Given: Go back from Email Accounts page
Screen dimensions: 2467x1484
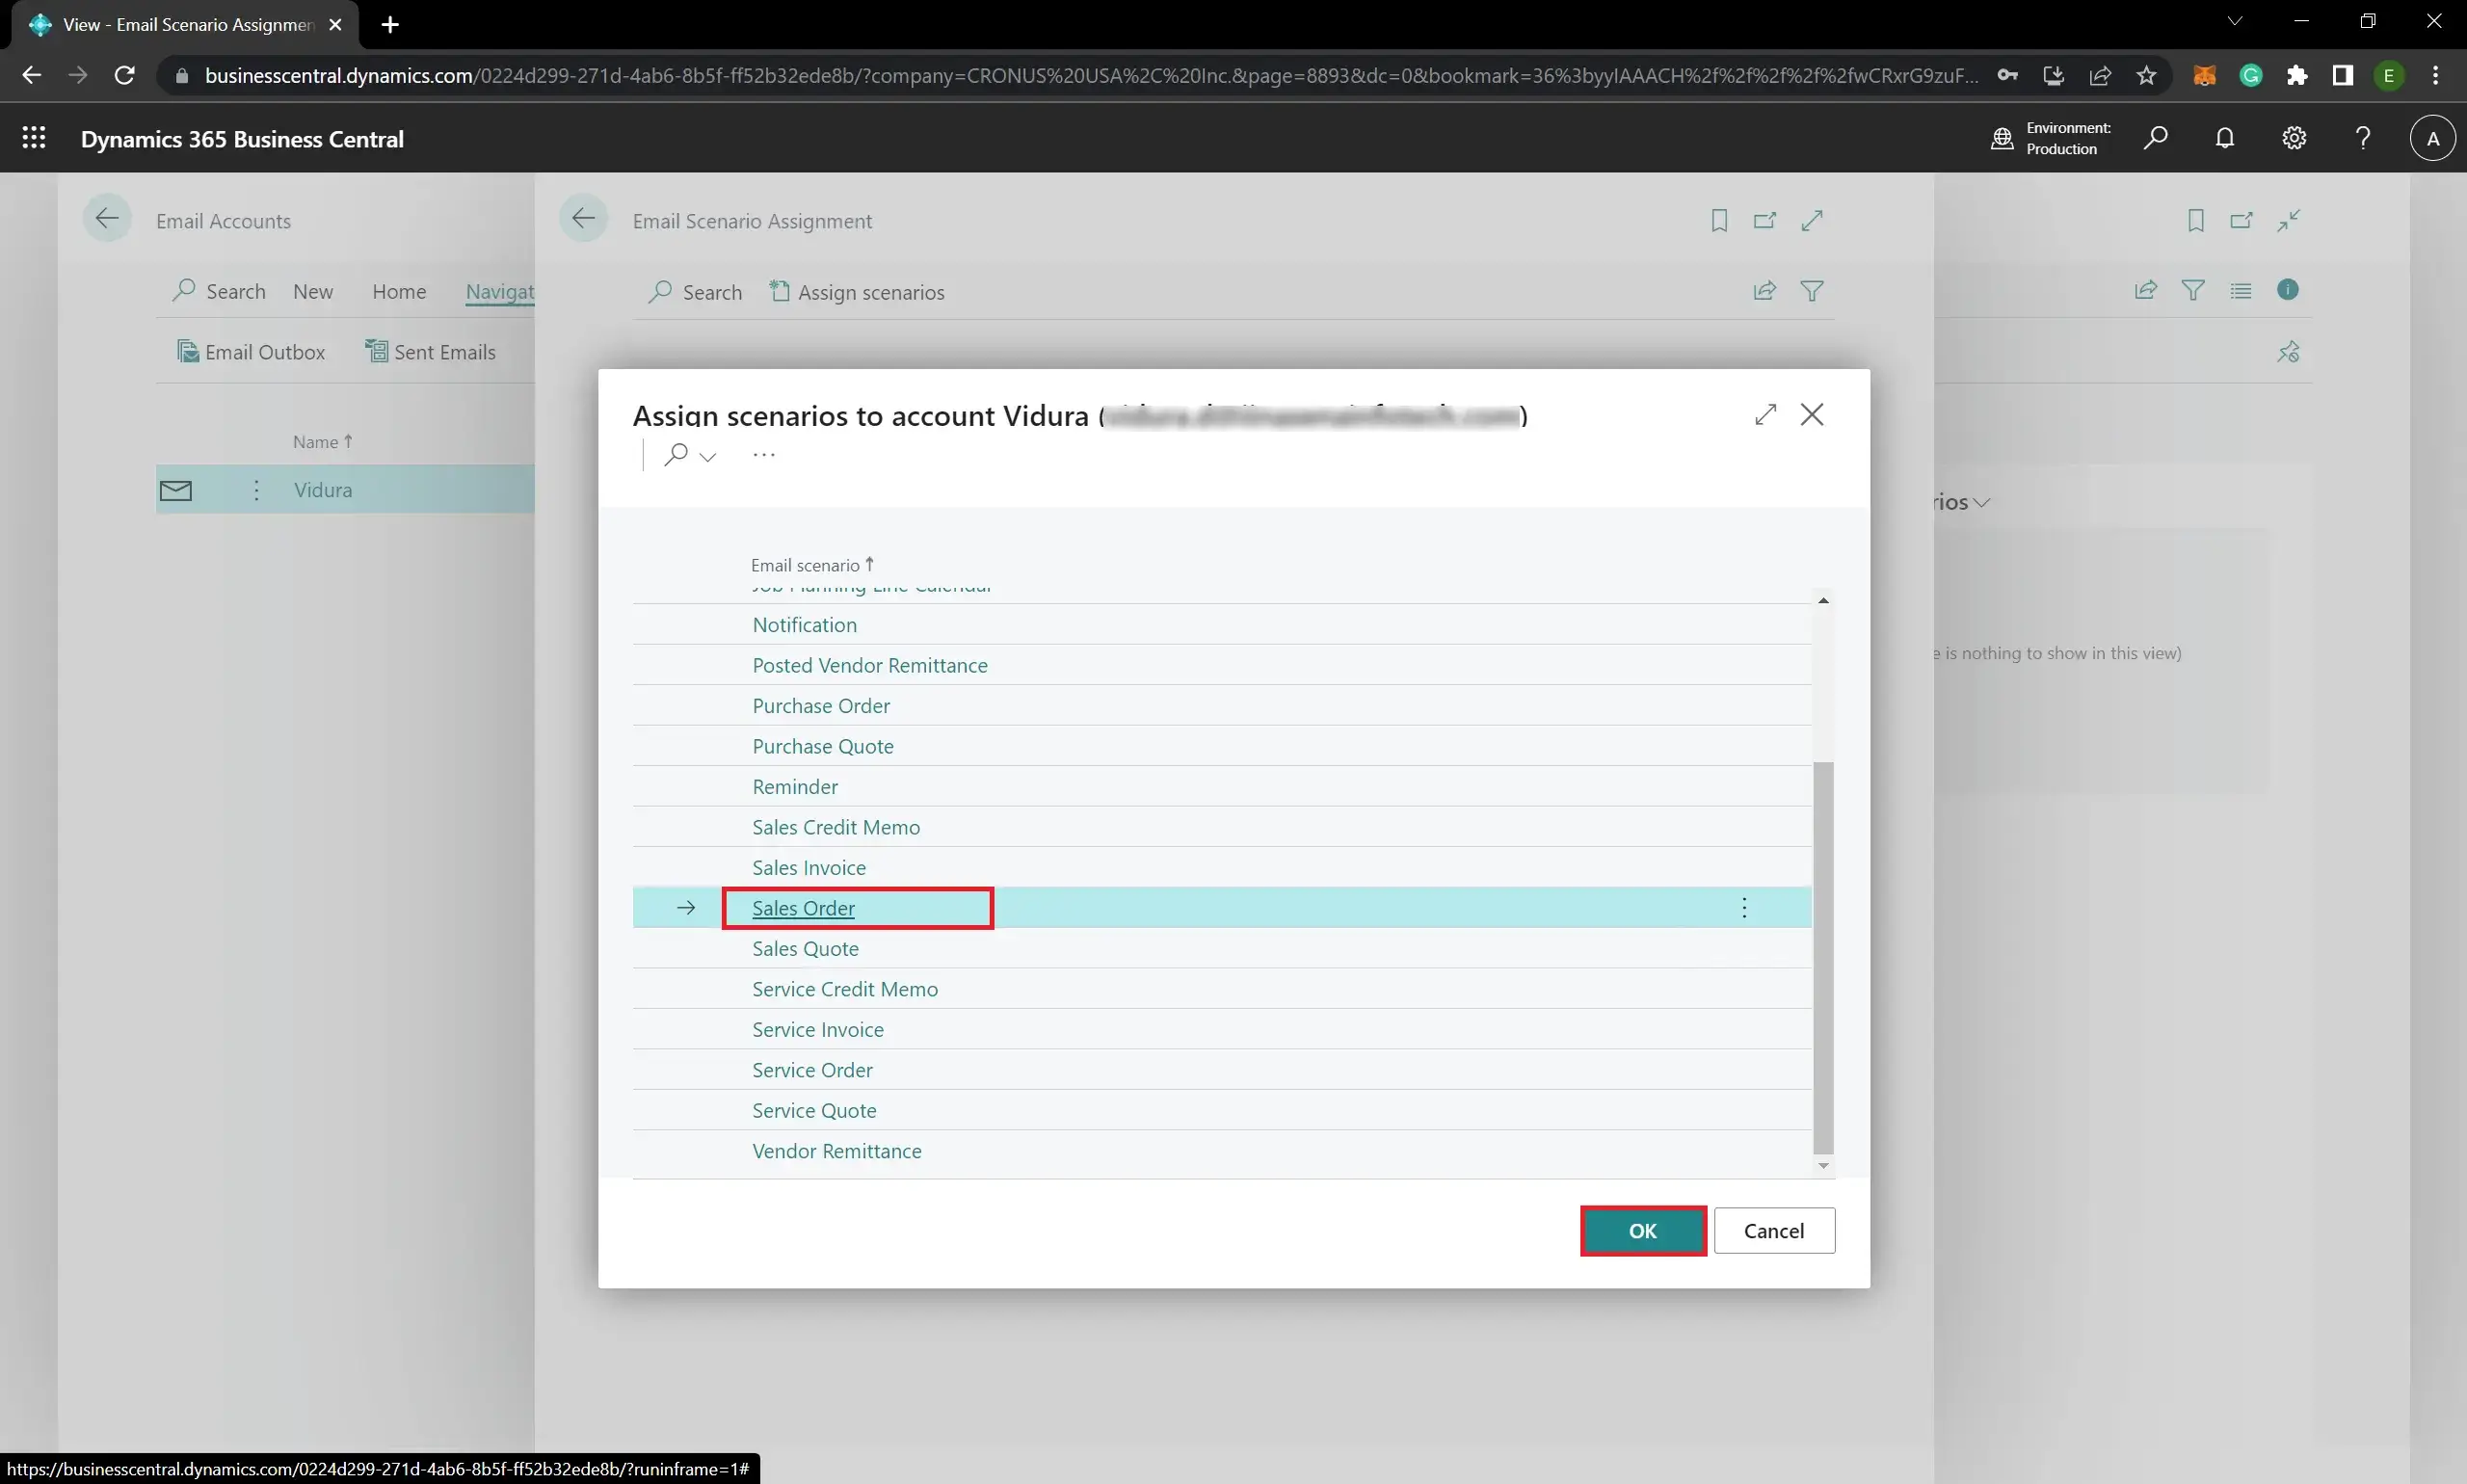Looking at the screenshot, I should coord(107,218).
